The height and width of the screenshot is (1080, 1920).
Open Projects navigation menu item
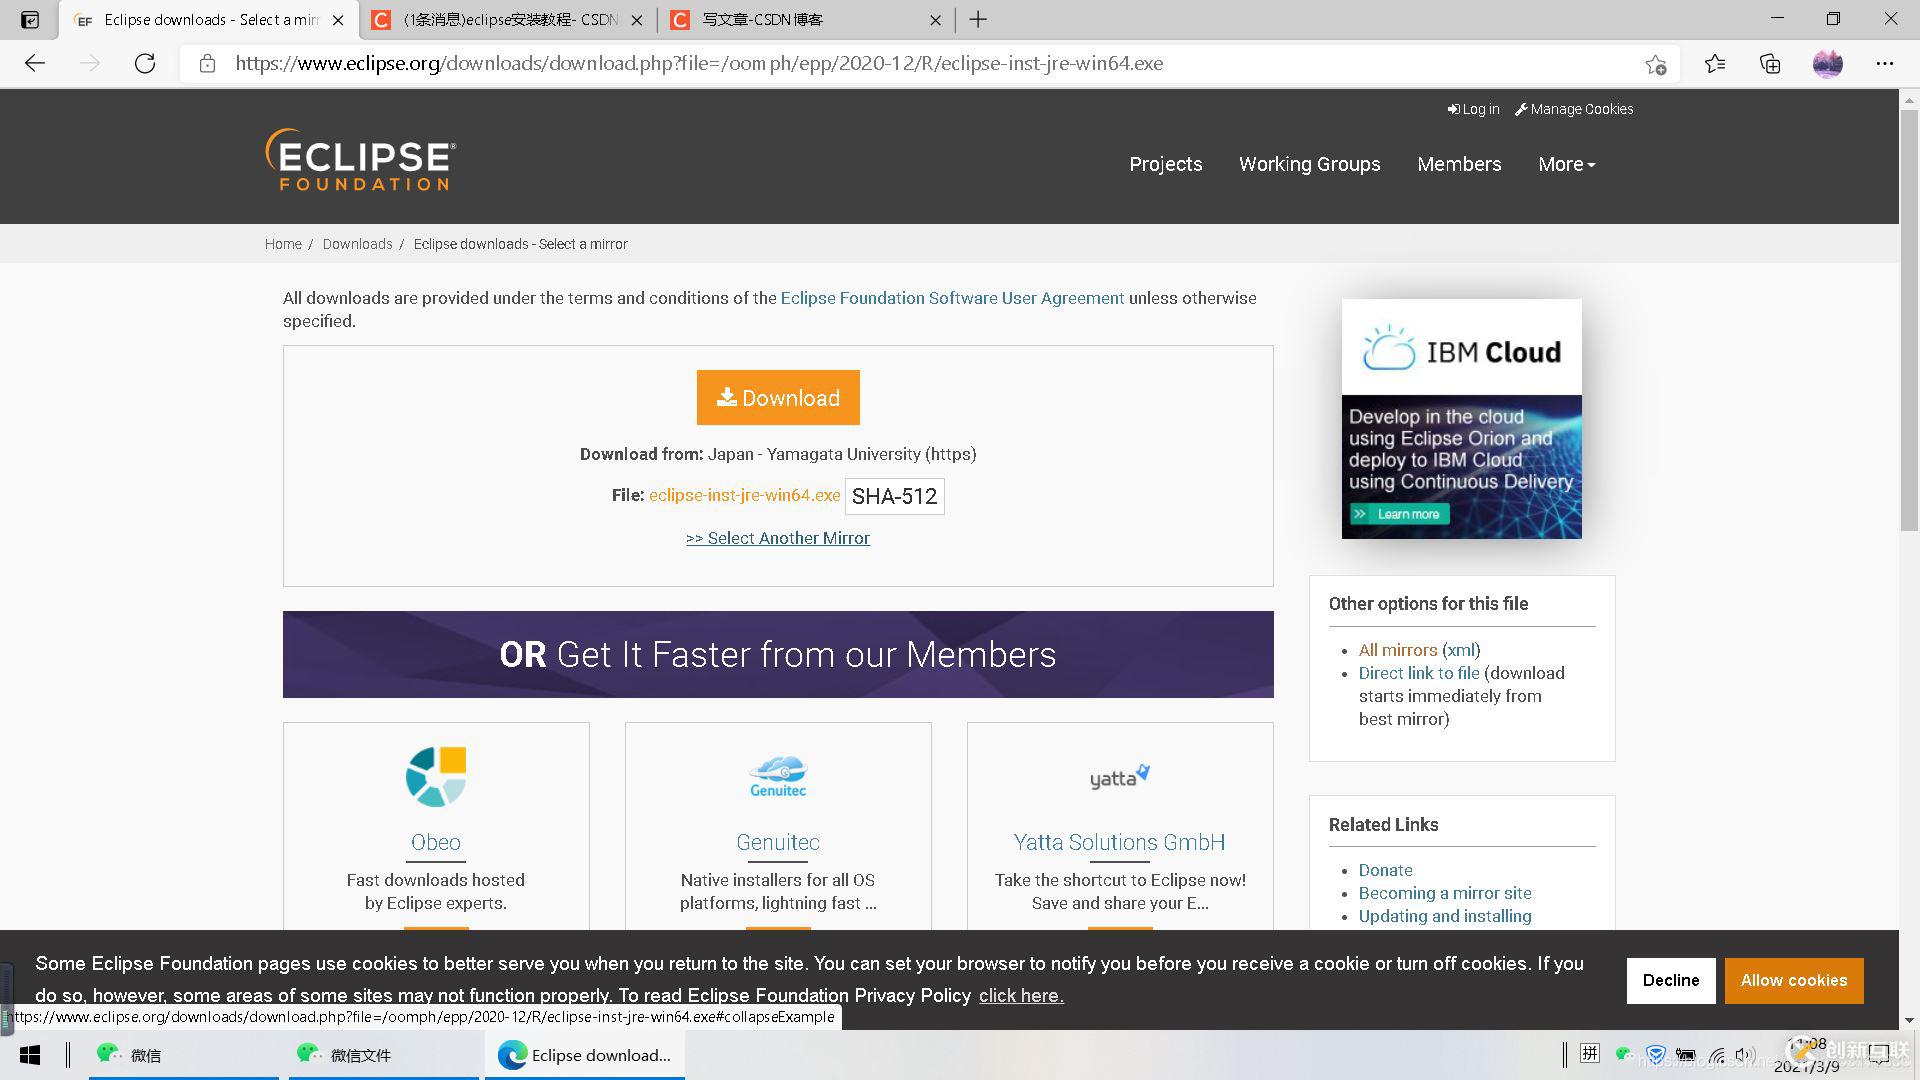point(1166,164)
